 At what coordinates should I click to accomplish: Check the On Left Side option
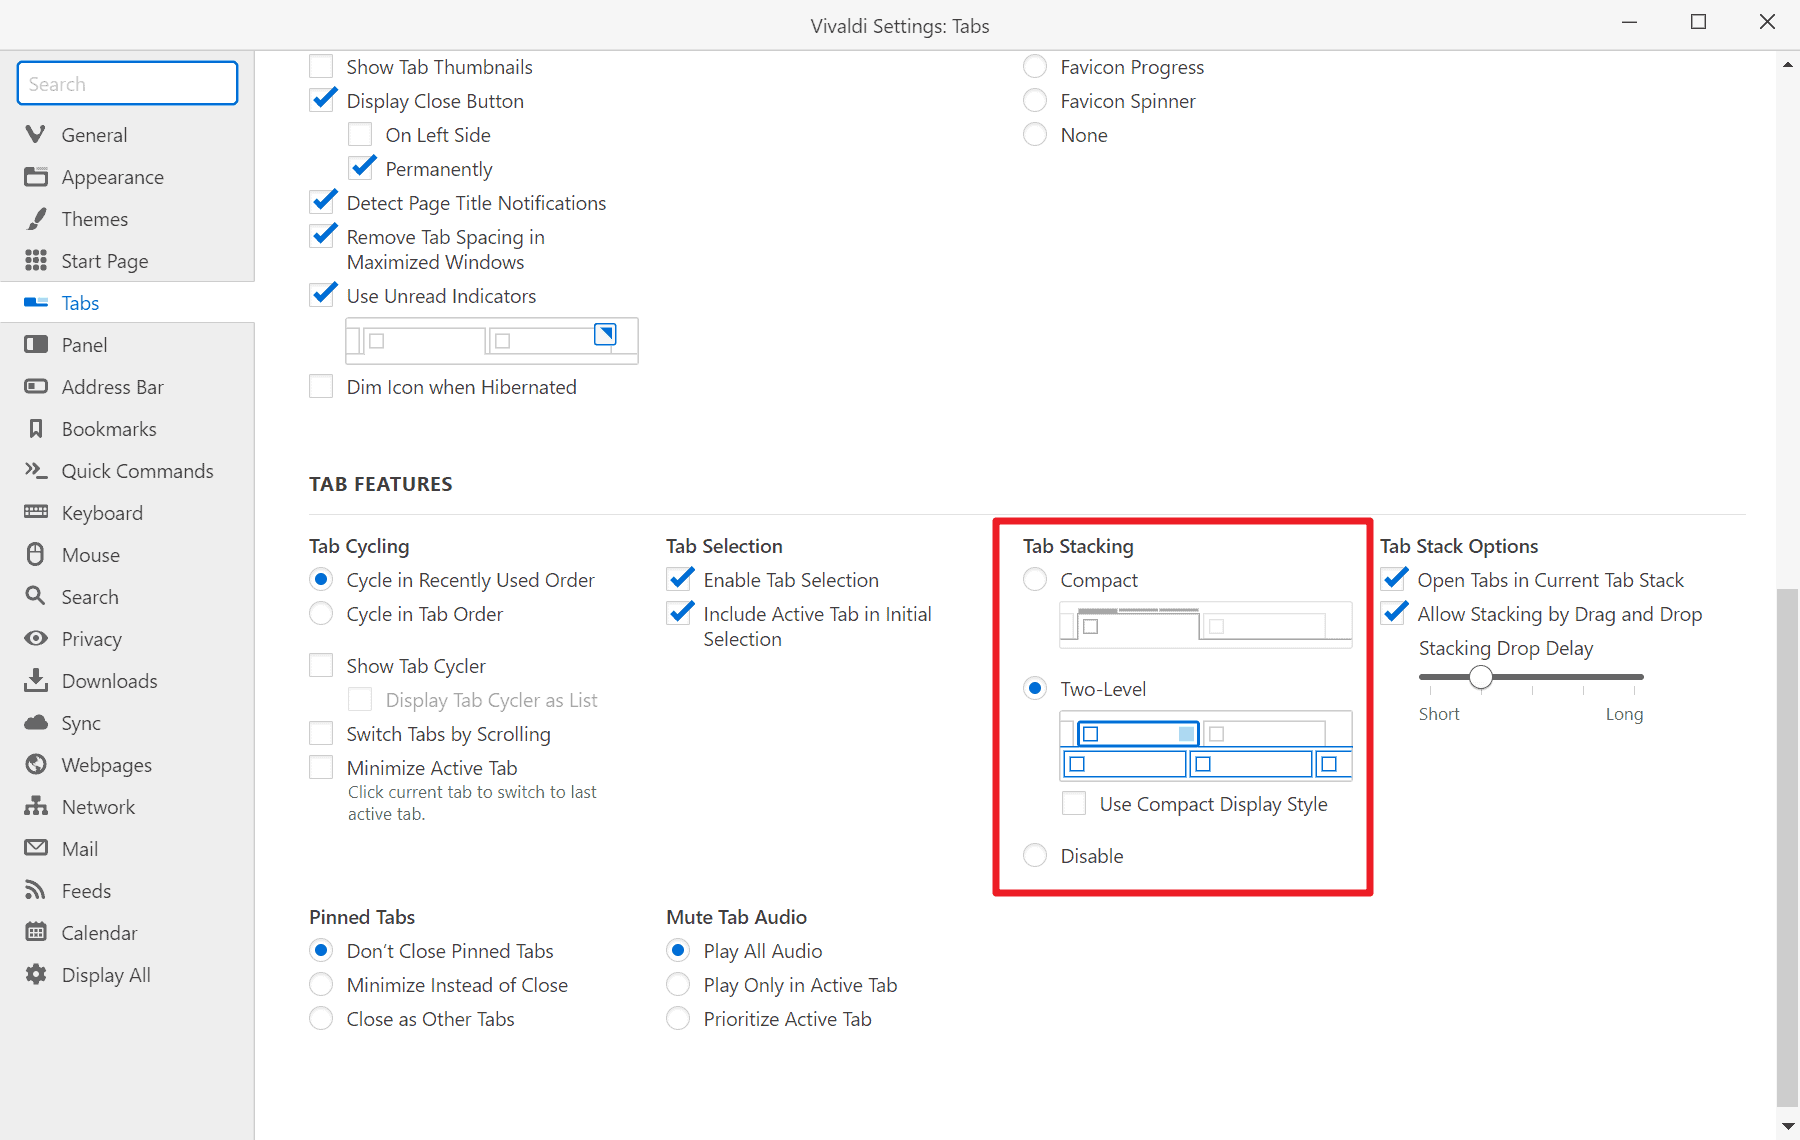pos(360,135)
